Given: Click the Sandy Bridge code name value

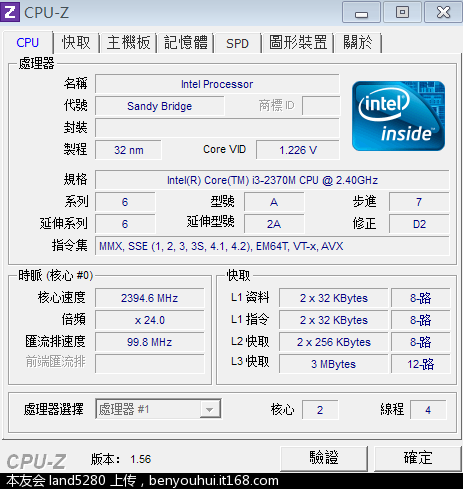Looking at the screenshot, I should click(160, 106).
